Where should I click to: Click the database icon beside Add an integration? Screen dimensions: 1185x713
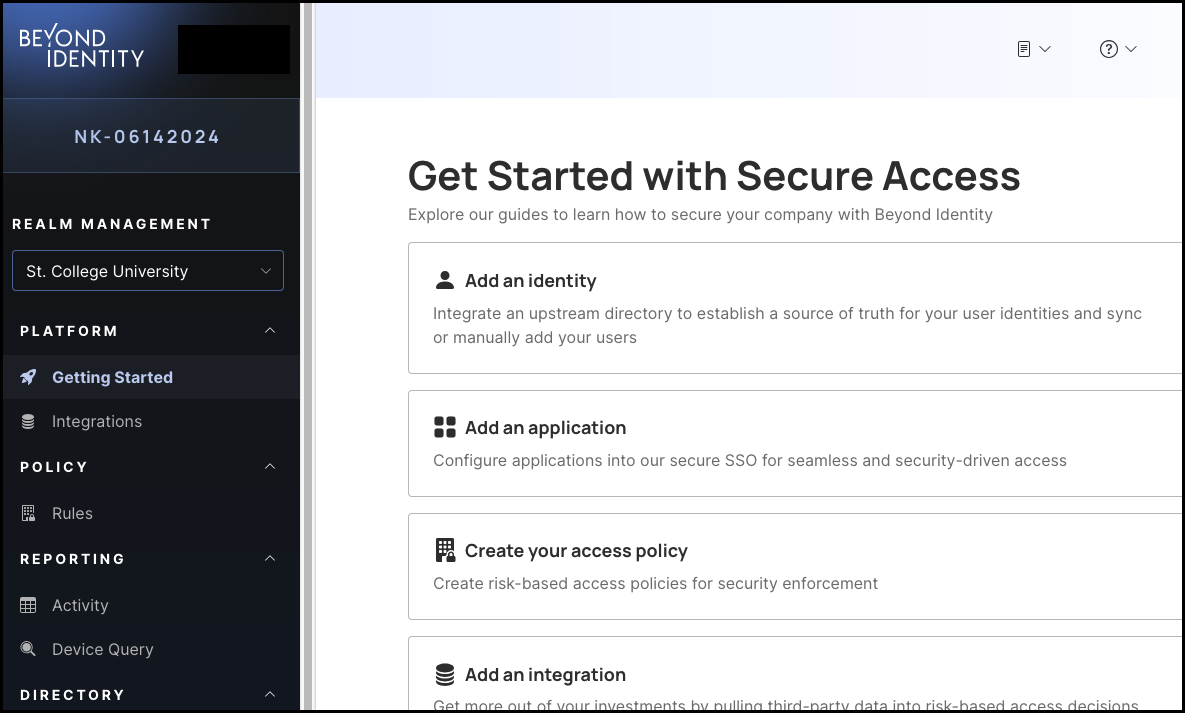[445, 674]
